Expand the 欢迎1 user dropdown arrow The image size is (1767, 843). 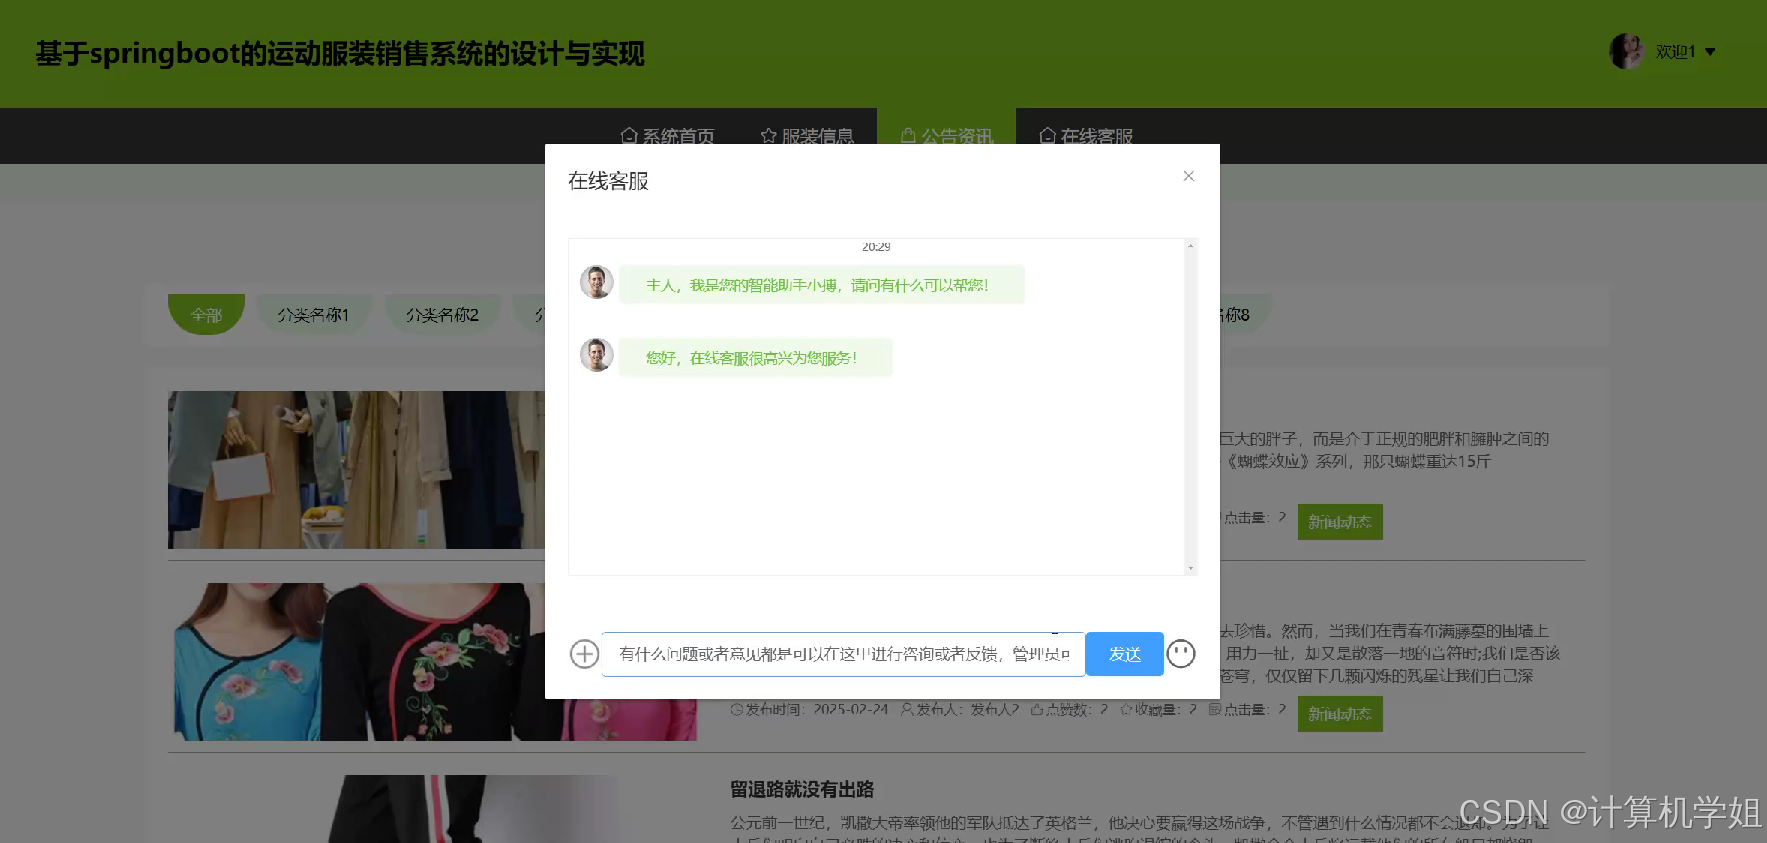[1710, 52]
